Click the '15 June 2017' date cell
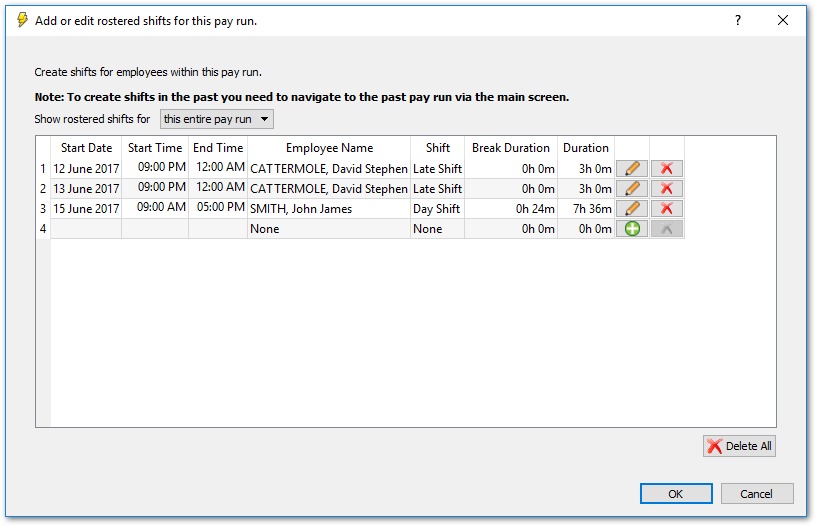 tap(86, 209)
